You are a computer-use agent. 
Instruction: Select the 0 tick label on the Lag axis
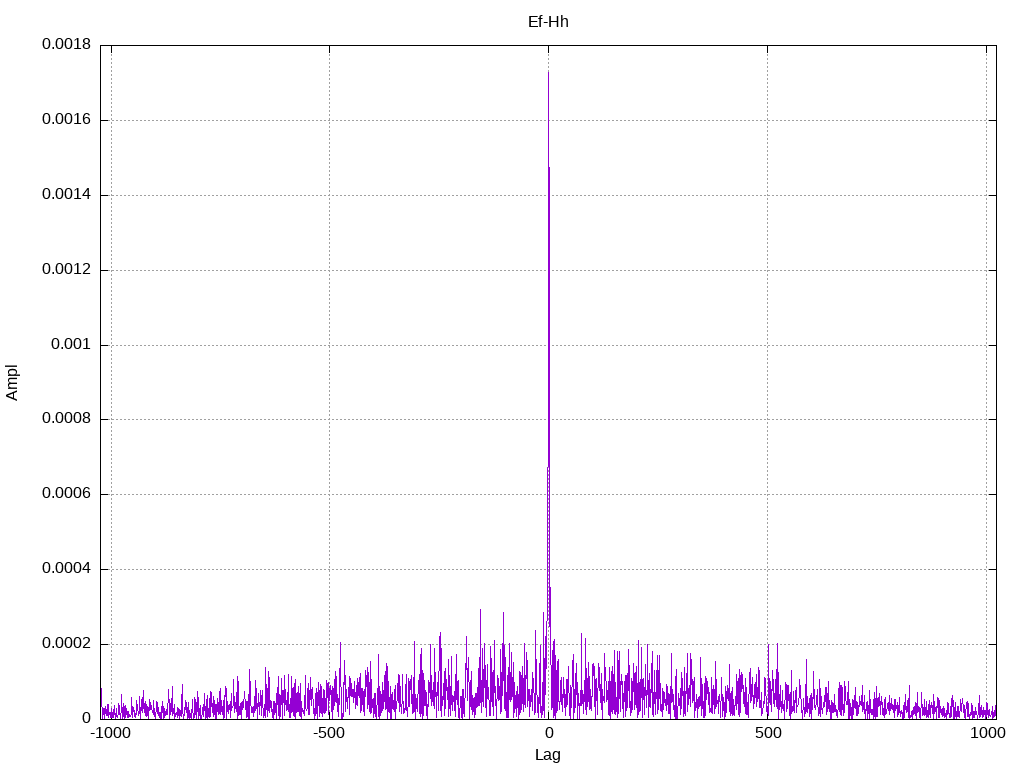coord(549,733)
